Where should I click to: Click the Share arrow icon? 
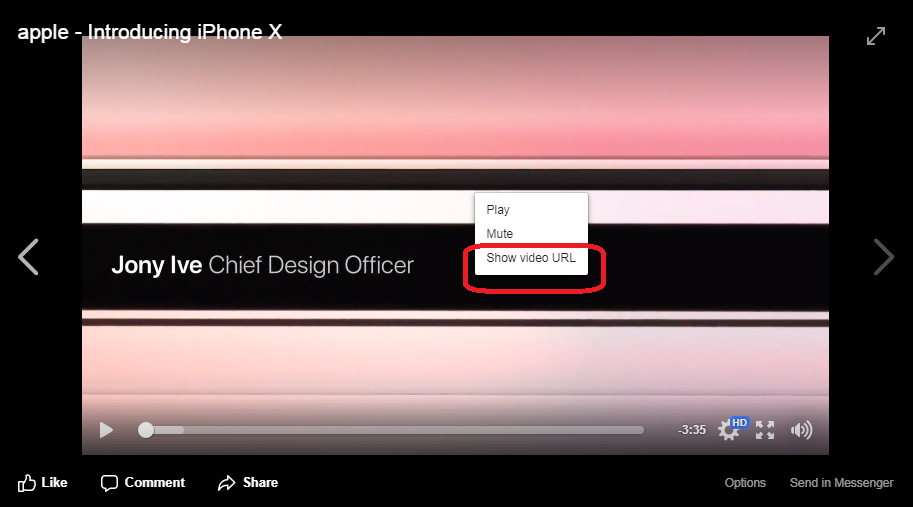pos(227,483)
